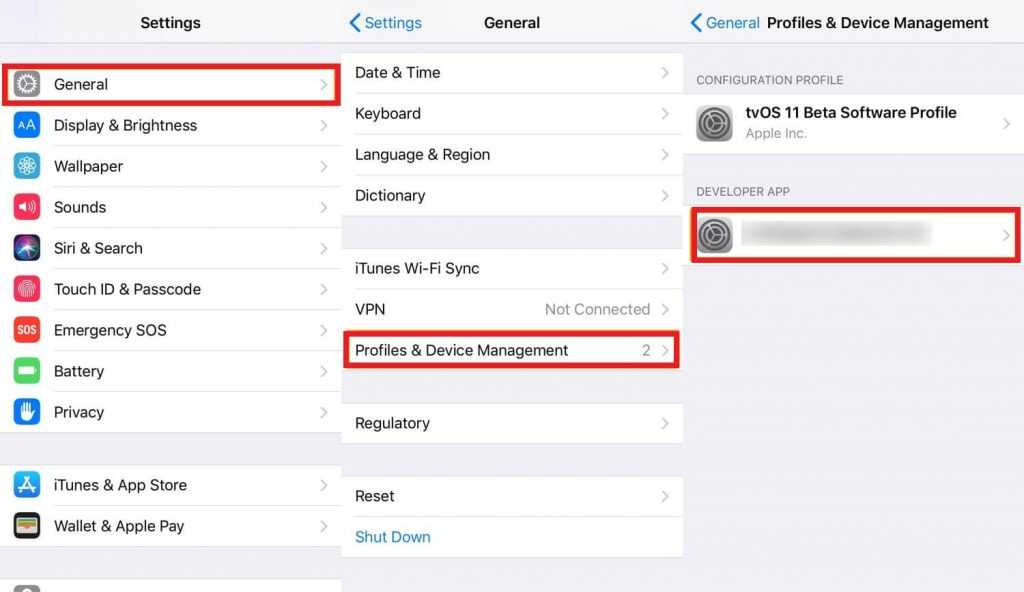Open Profiles & Device Management row chevron

[666, 351]
